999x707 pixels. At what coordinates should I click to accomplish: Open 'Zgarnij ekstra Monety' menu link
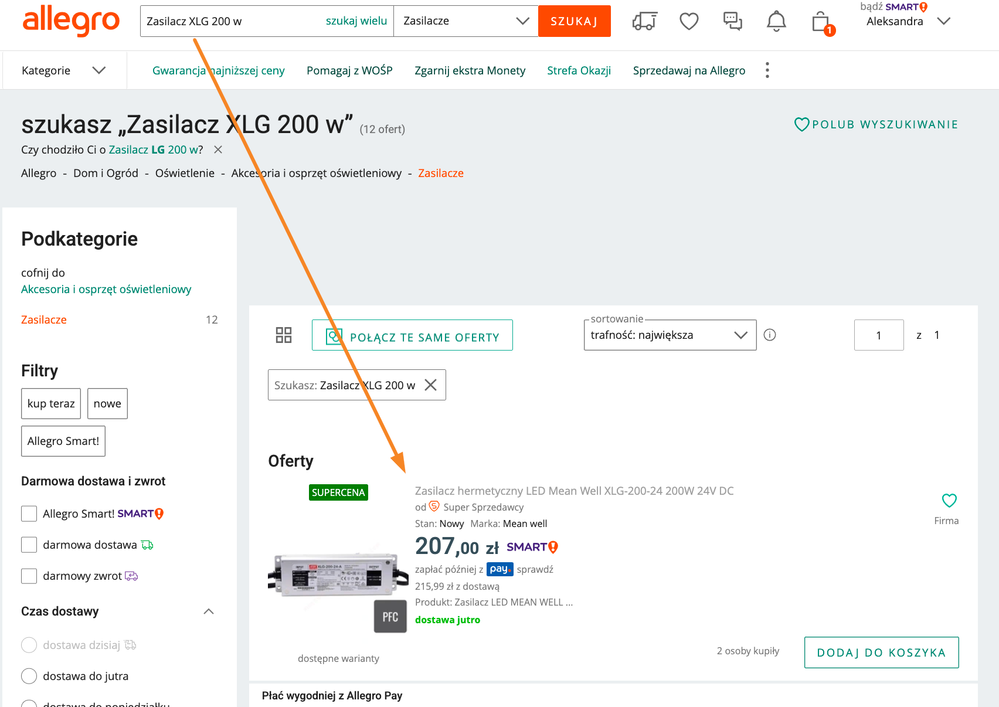pos(470,70)
